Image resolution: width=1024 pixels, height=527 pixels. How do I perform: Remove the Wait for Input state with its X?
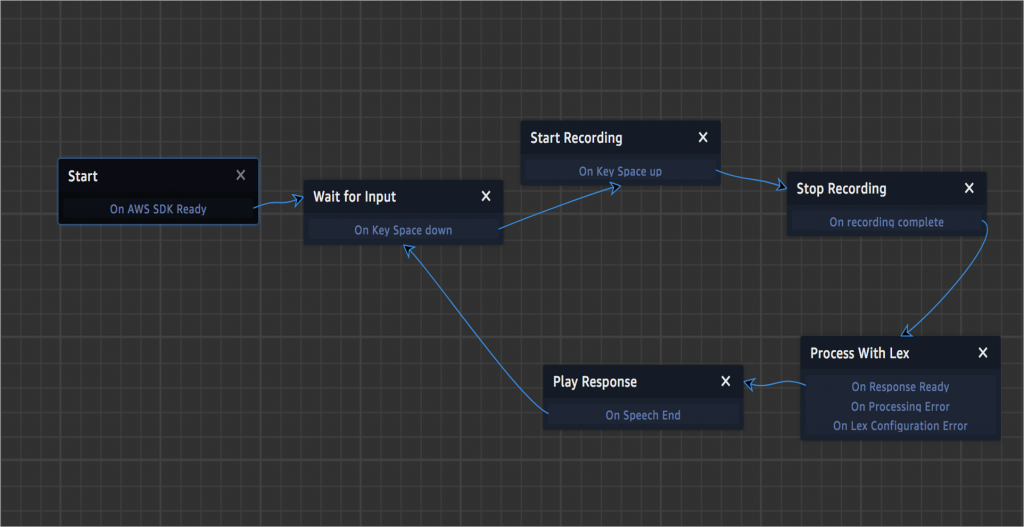coord(486,197)
